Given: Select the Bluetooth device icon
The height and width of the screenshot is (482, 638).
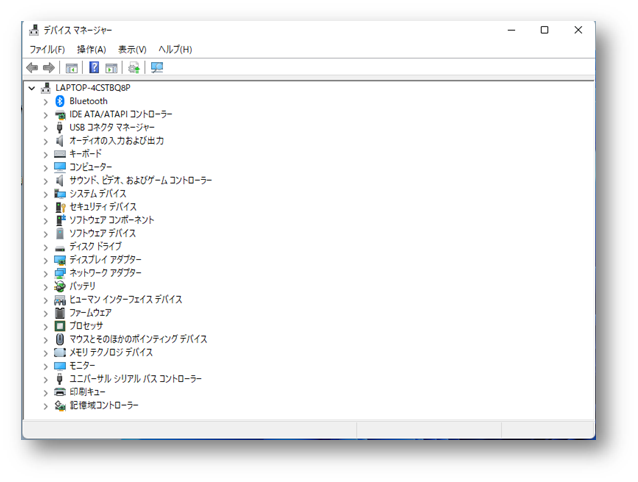Looking at the screenshot, I should click(60, 101).
